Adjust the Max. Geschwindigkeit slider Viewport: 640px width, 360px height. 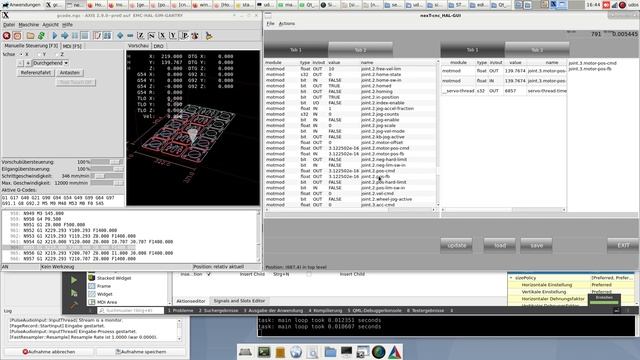pyautogui.click(x=107, y=183)
